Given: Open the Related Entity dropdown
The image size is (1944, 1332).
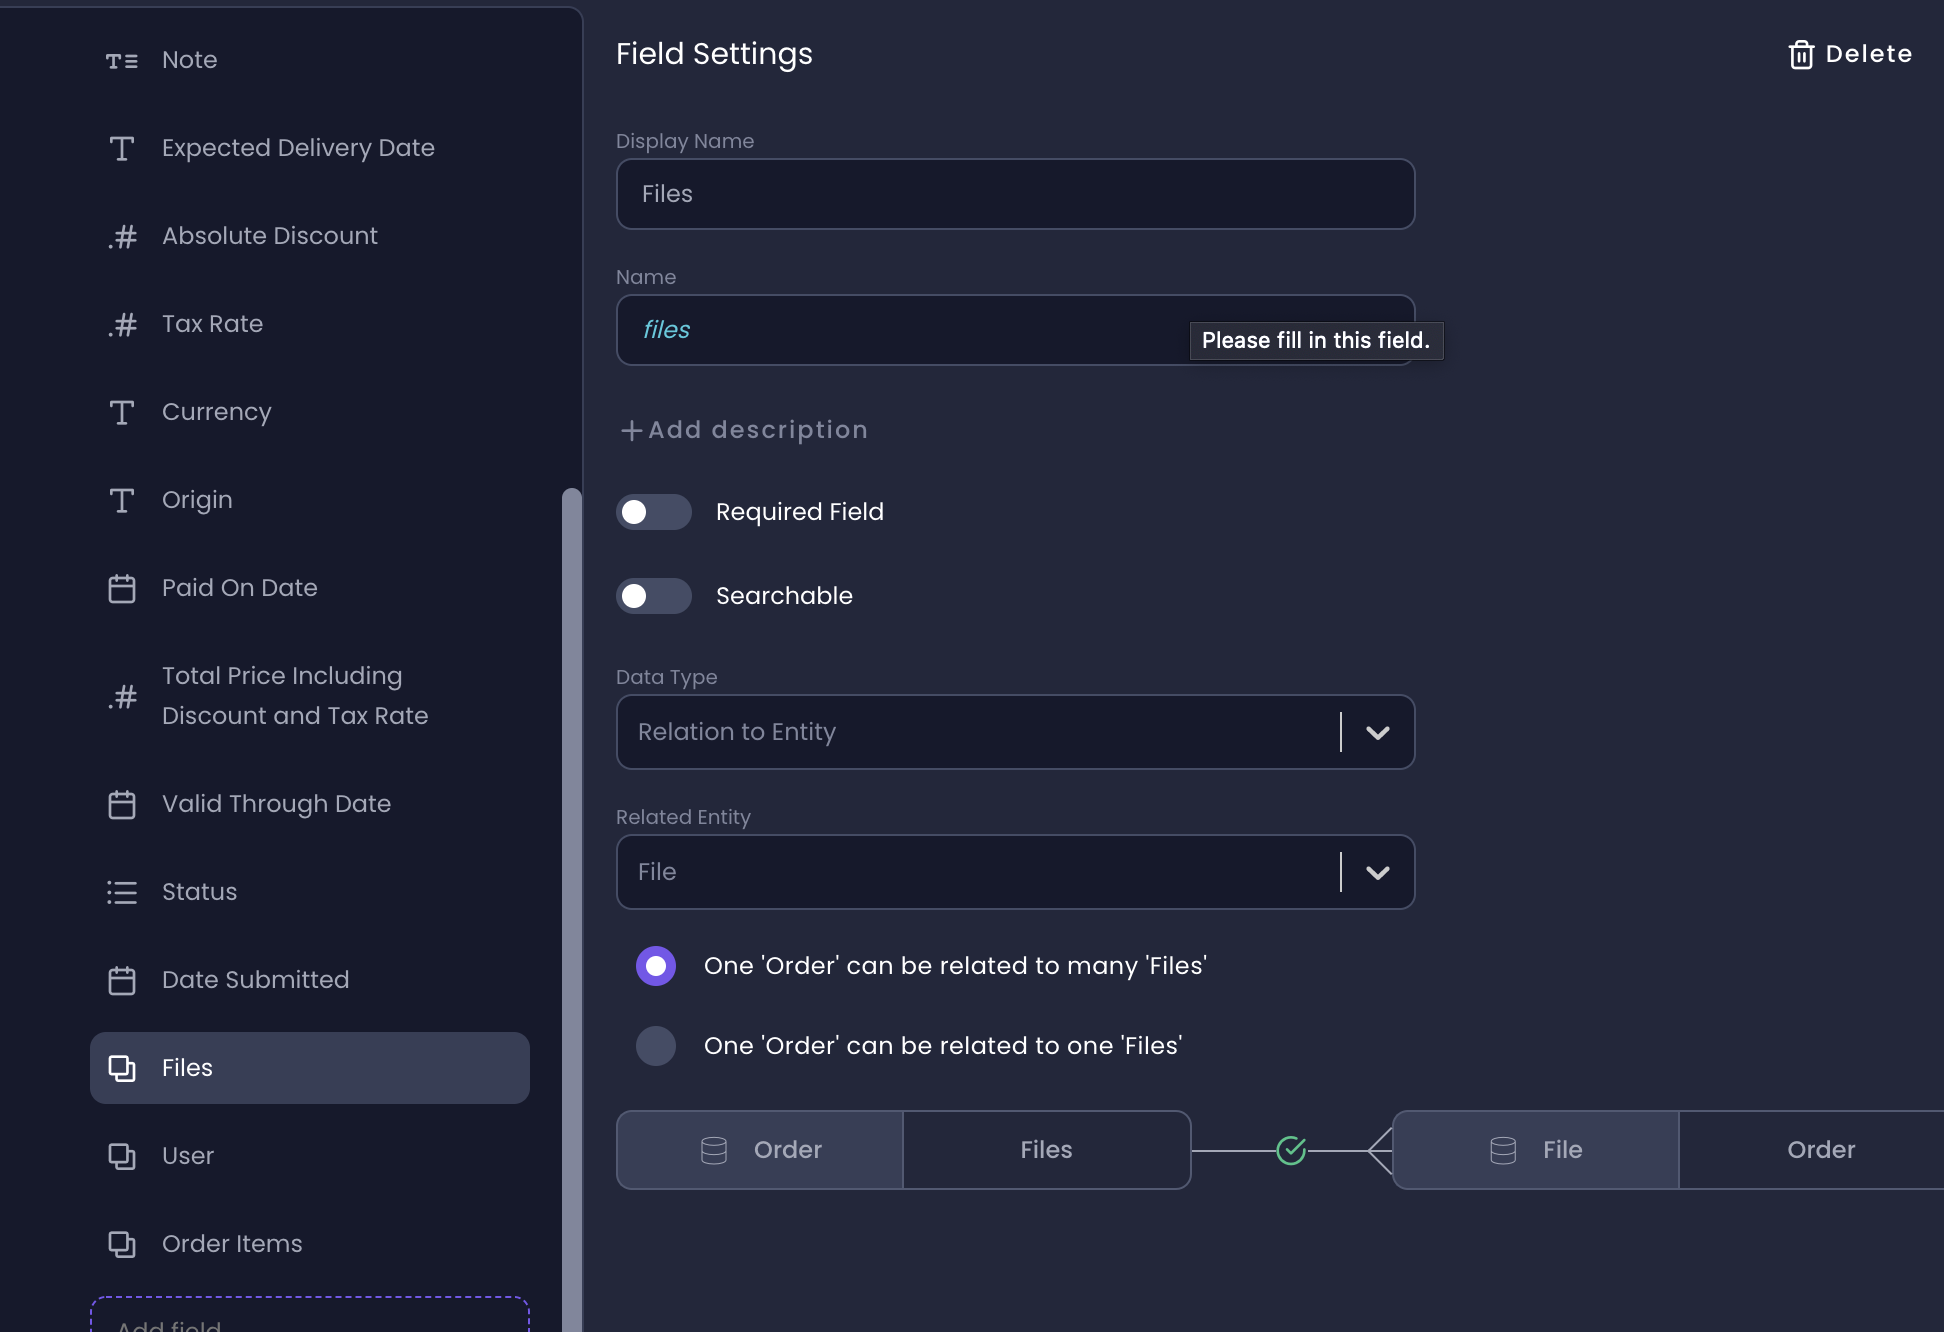Looking at the screenshot, I should [1015, 872].
